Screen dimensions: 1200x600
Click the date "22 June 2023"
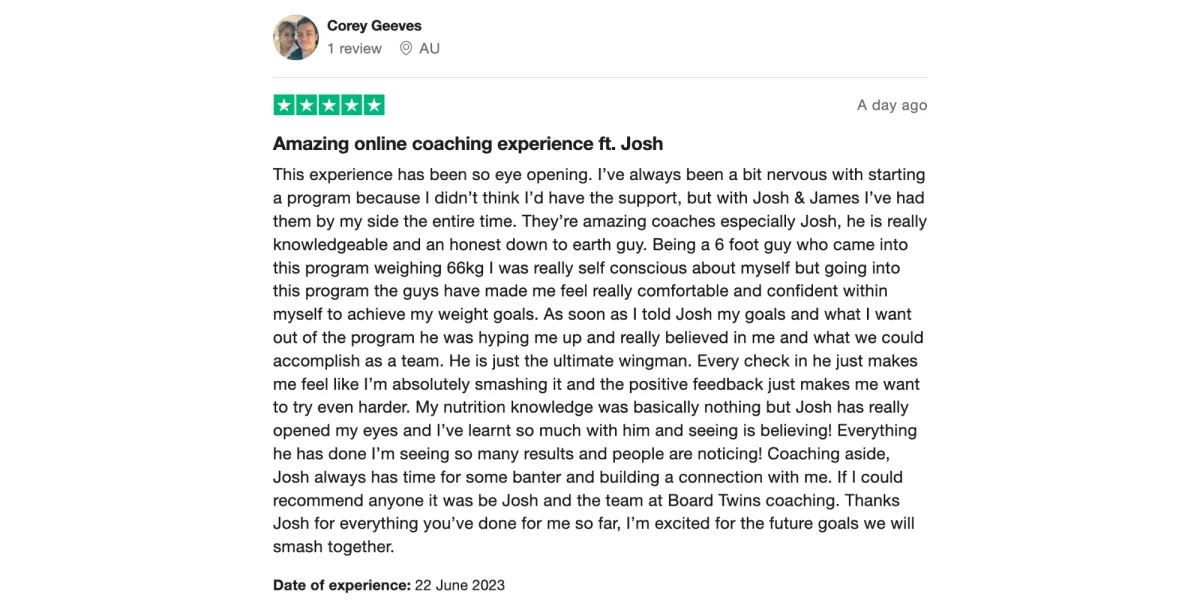pyautogui.click(x=459, y=585)
